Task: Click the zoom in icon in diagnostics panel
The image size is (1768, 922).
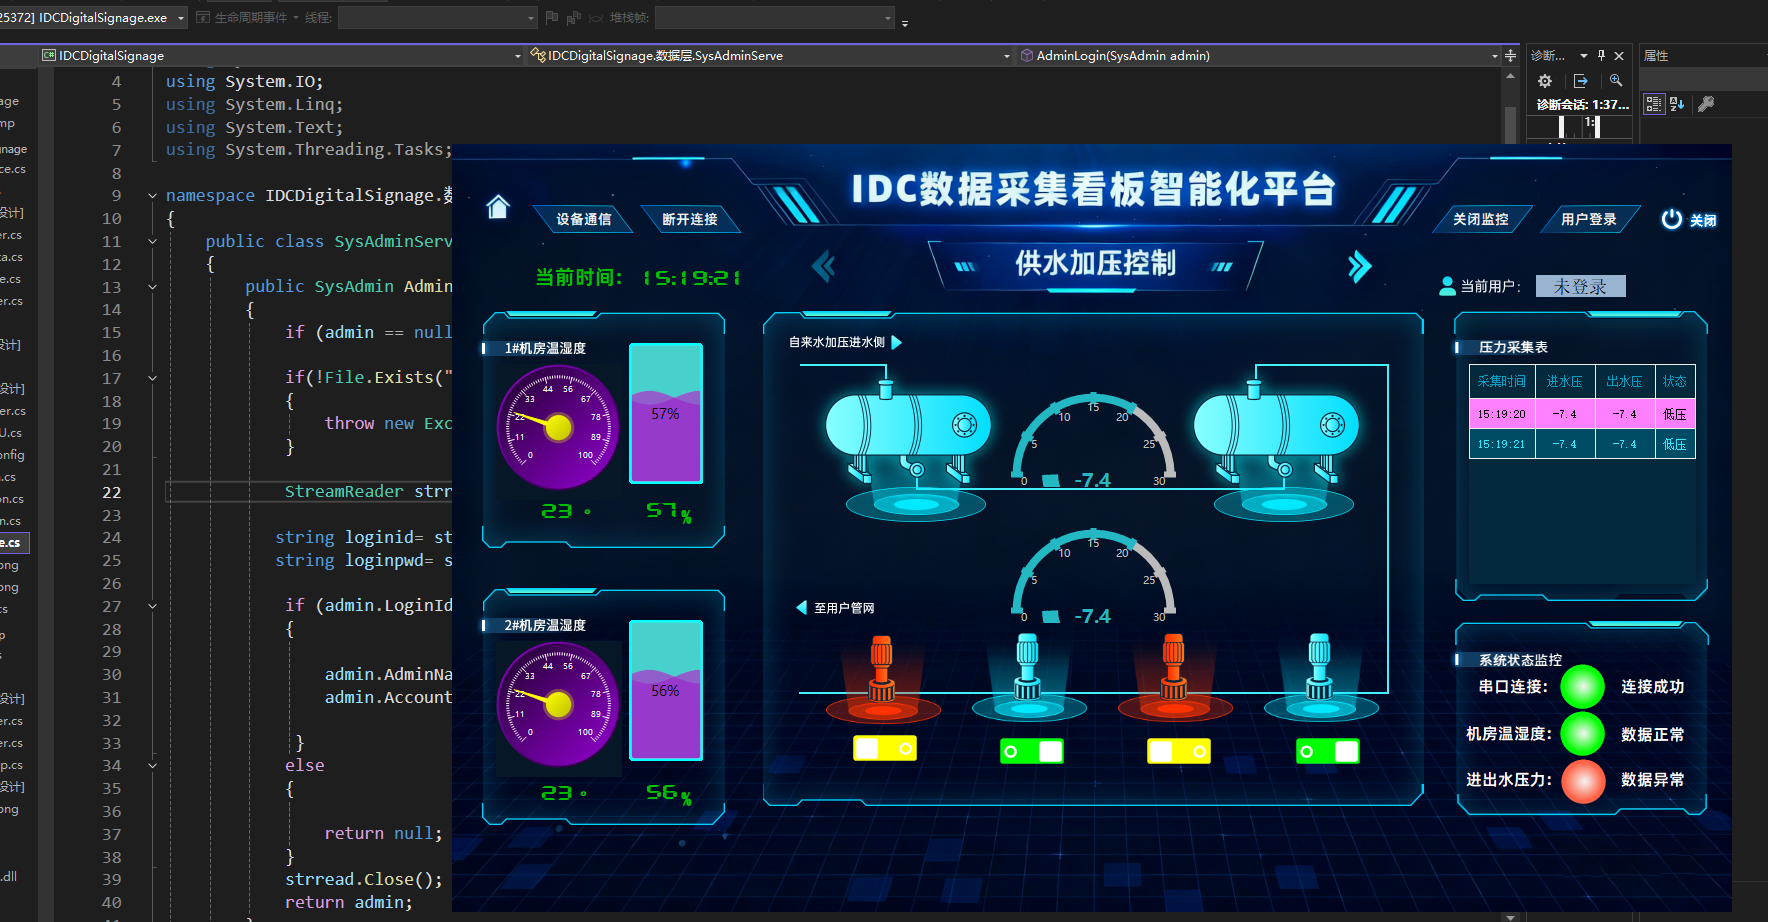Action: tap(1616, 81)
